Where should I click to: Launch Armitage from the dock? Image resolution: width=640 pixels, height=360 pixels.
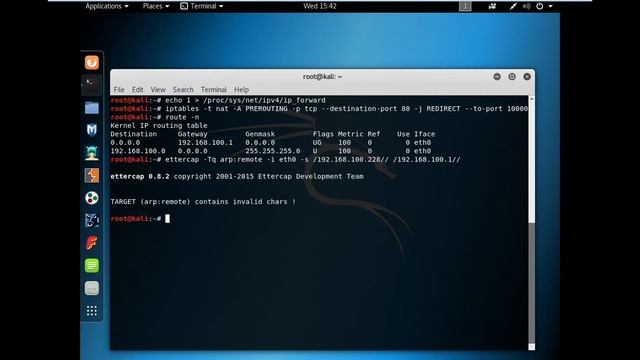pyautogui.click(x=92, y=153)
